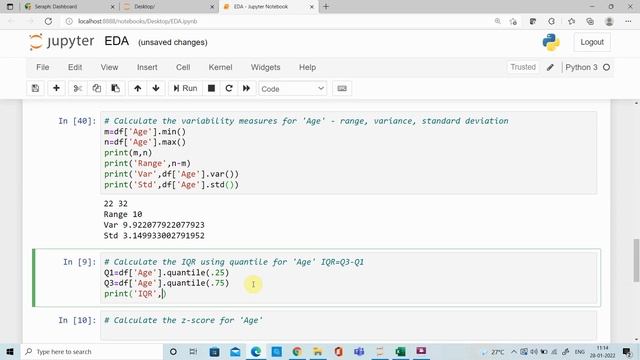Refresh the browser page
Screen dimensions: 640x360
coord(48,21)
